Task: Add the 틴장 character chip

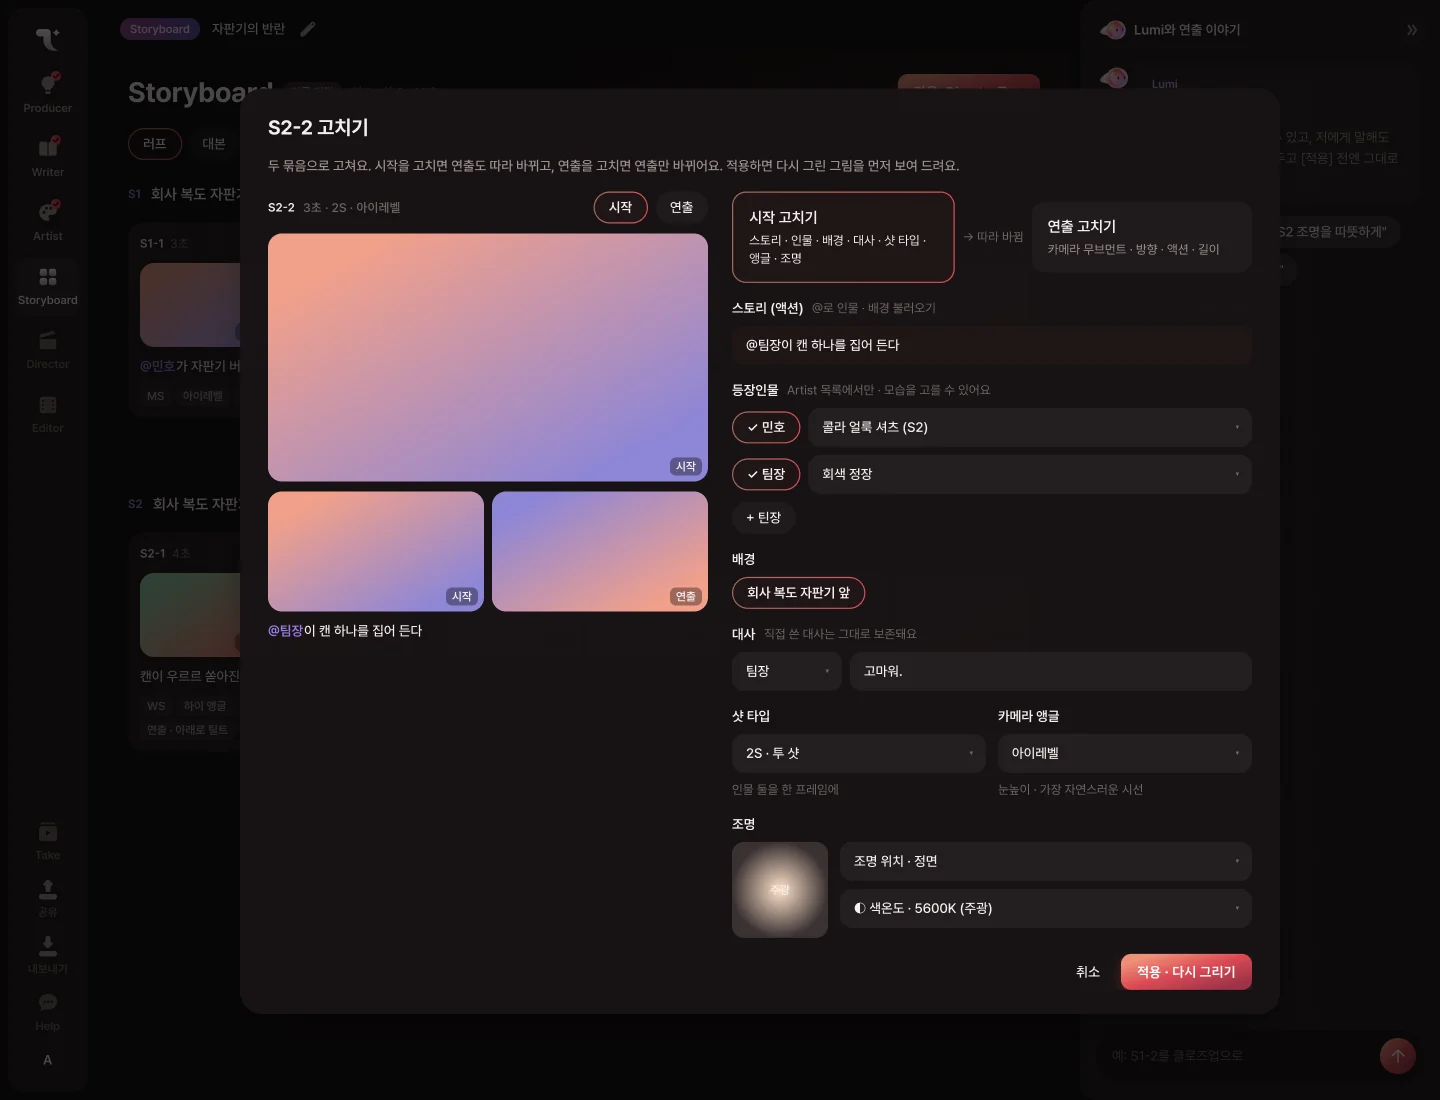Action: pos(764,517)
